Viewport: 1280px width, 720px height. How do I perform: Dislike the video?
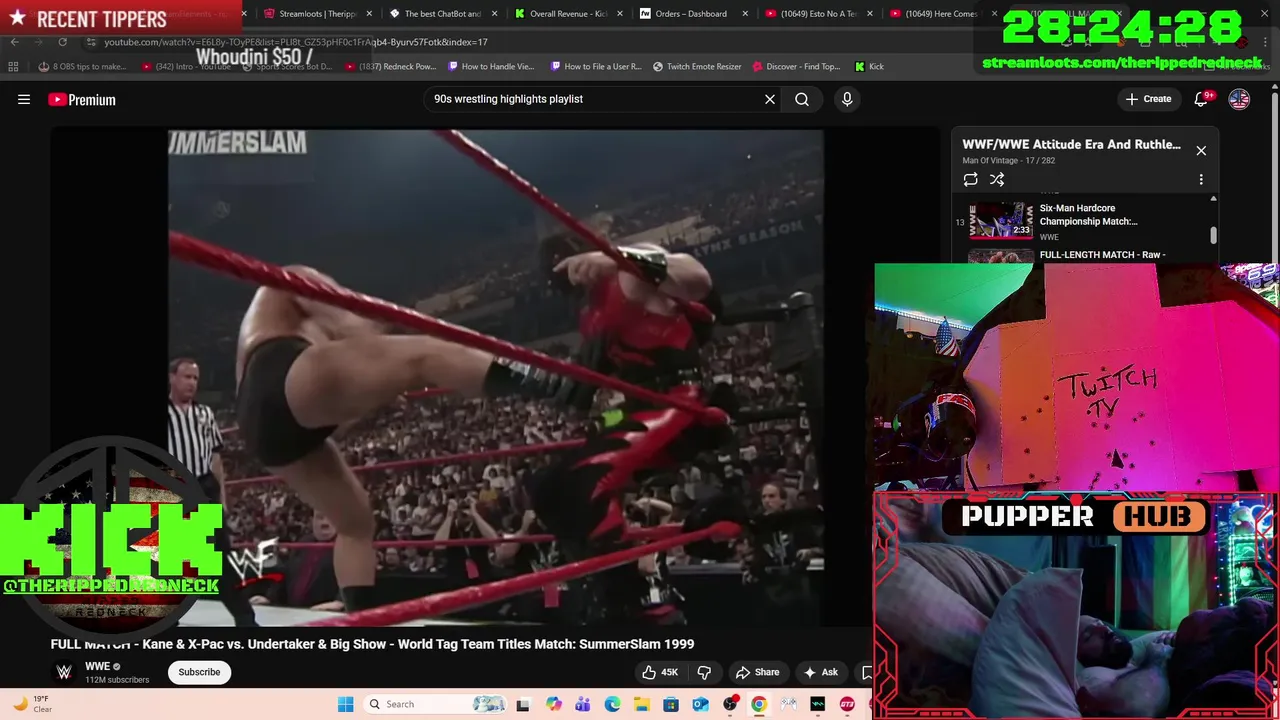(x=704, y=672)
